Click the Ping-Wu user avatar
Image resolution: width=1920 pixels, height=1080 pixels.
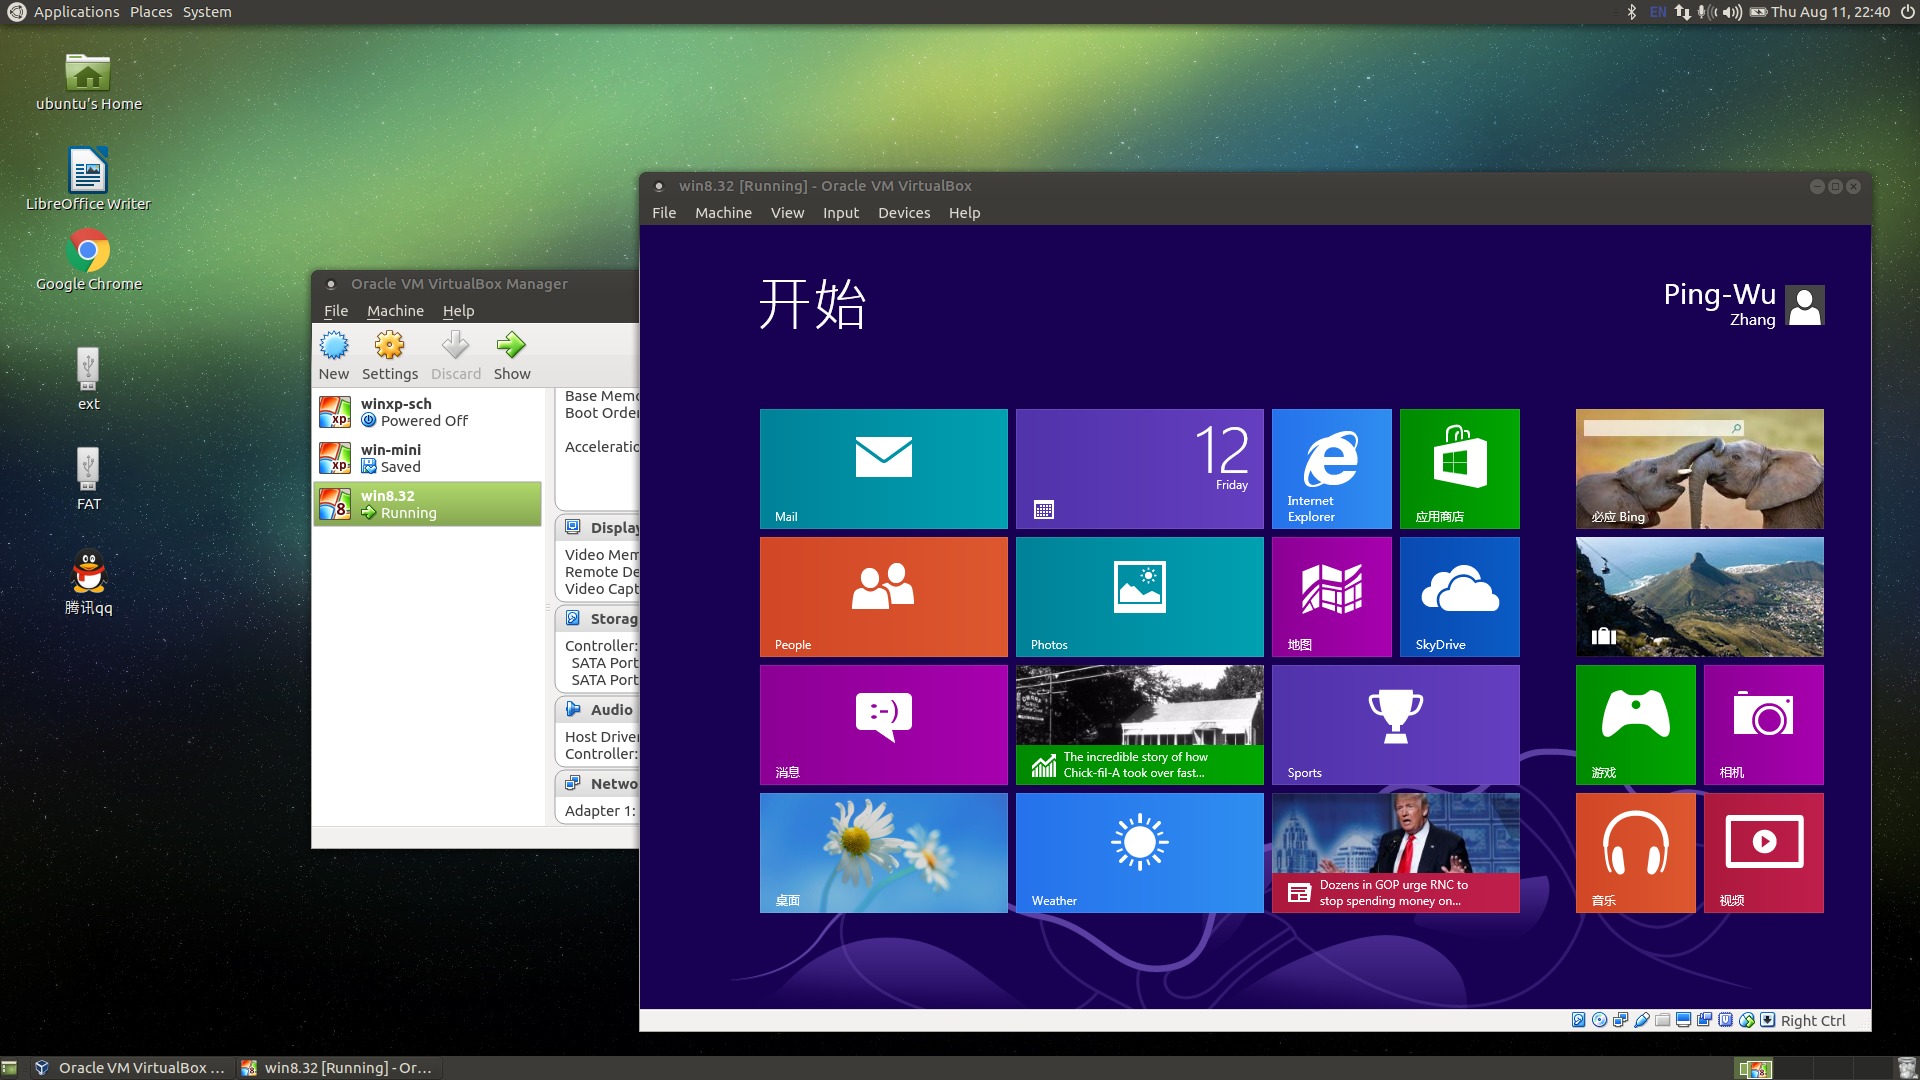(x=1804, y=305)
